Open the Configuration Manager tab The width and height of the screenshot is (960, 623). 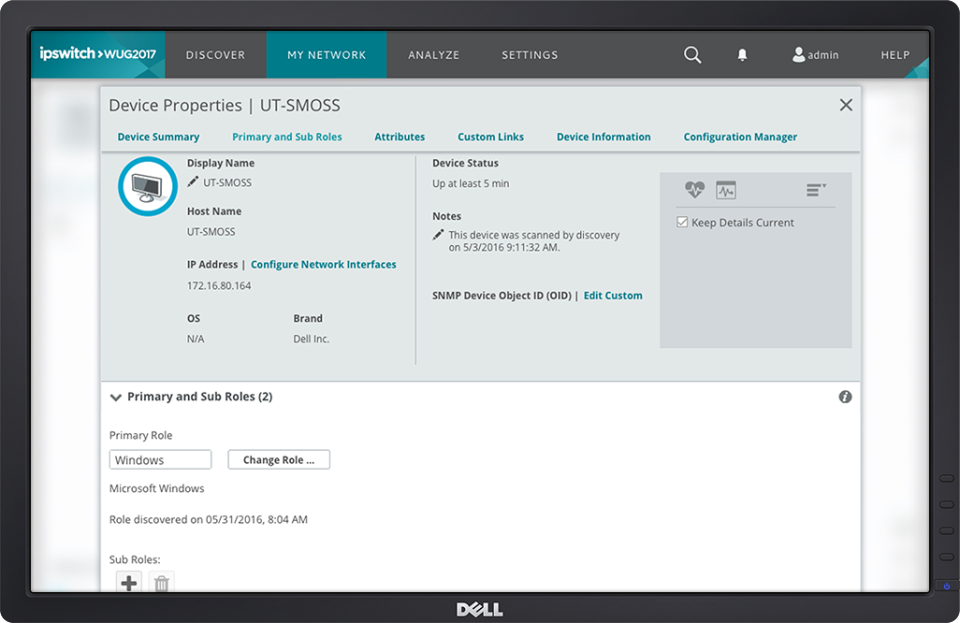coord(740,136)
